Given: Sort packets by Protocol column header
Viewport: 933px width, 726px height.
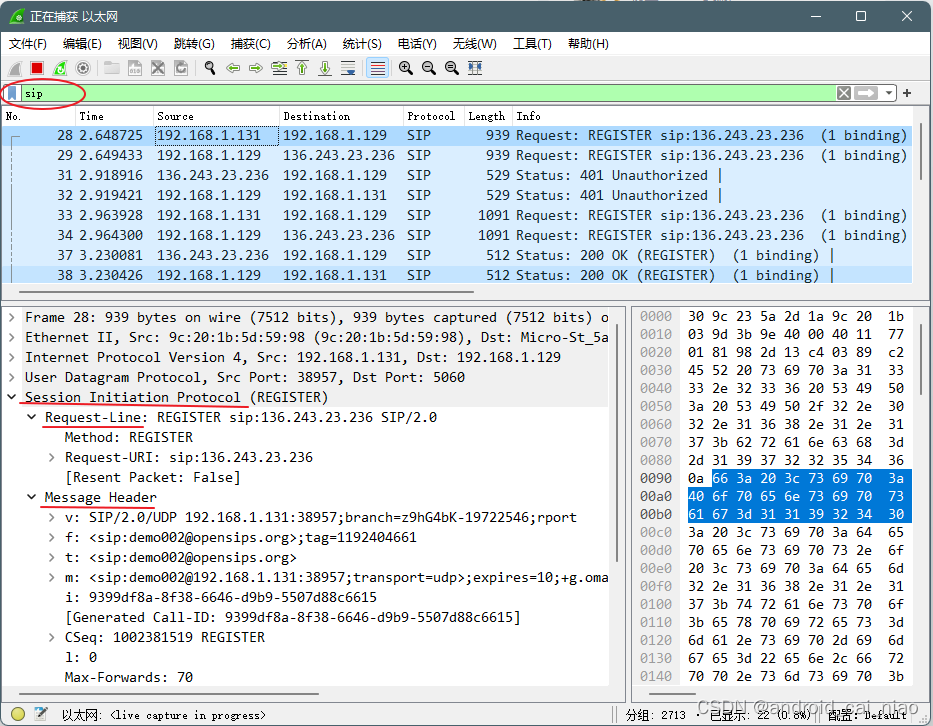Looking at the screenshot, I should 434,116.
